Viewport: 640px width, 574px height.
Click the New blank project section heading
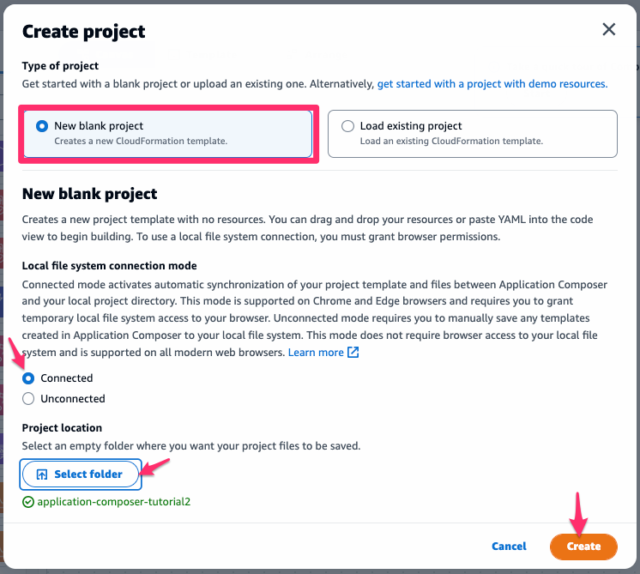coord(90,194)
